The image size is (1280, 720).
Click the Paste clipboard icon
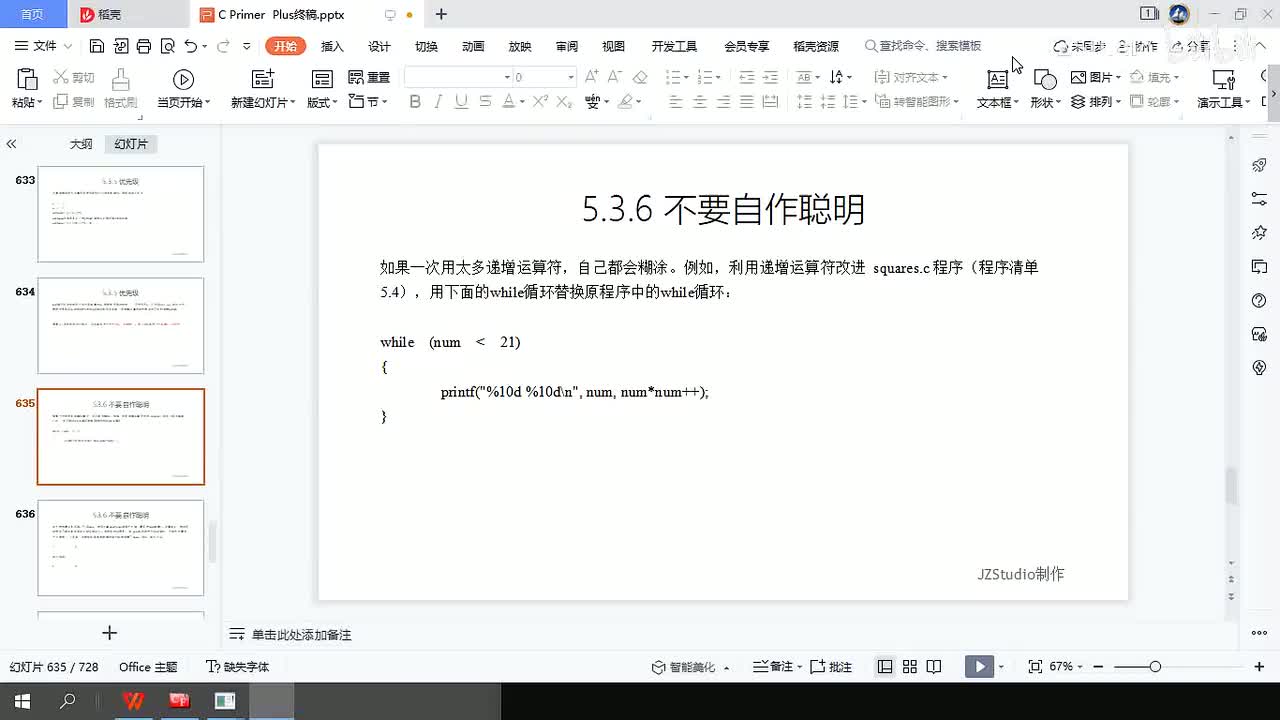point(27,79)
